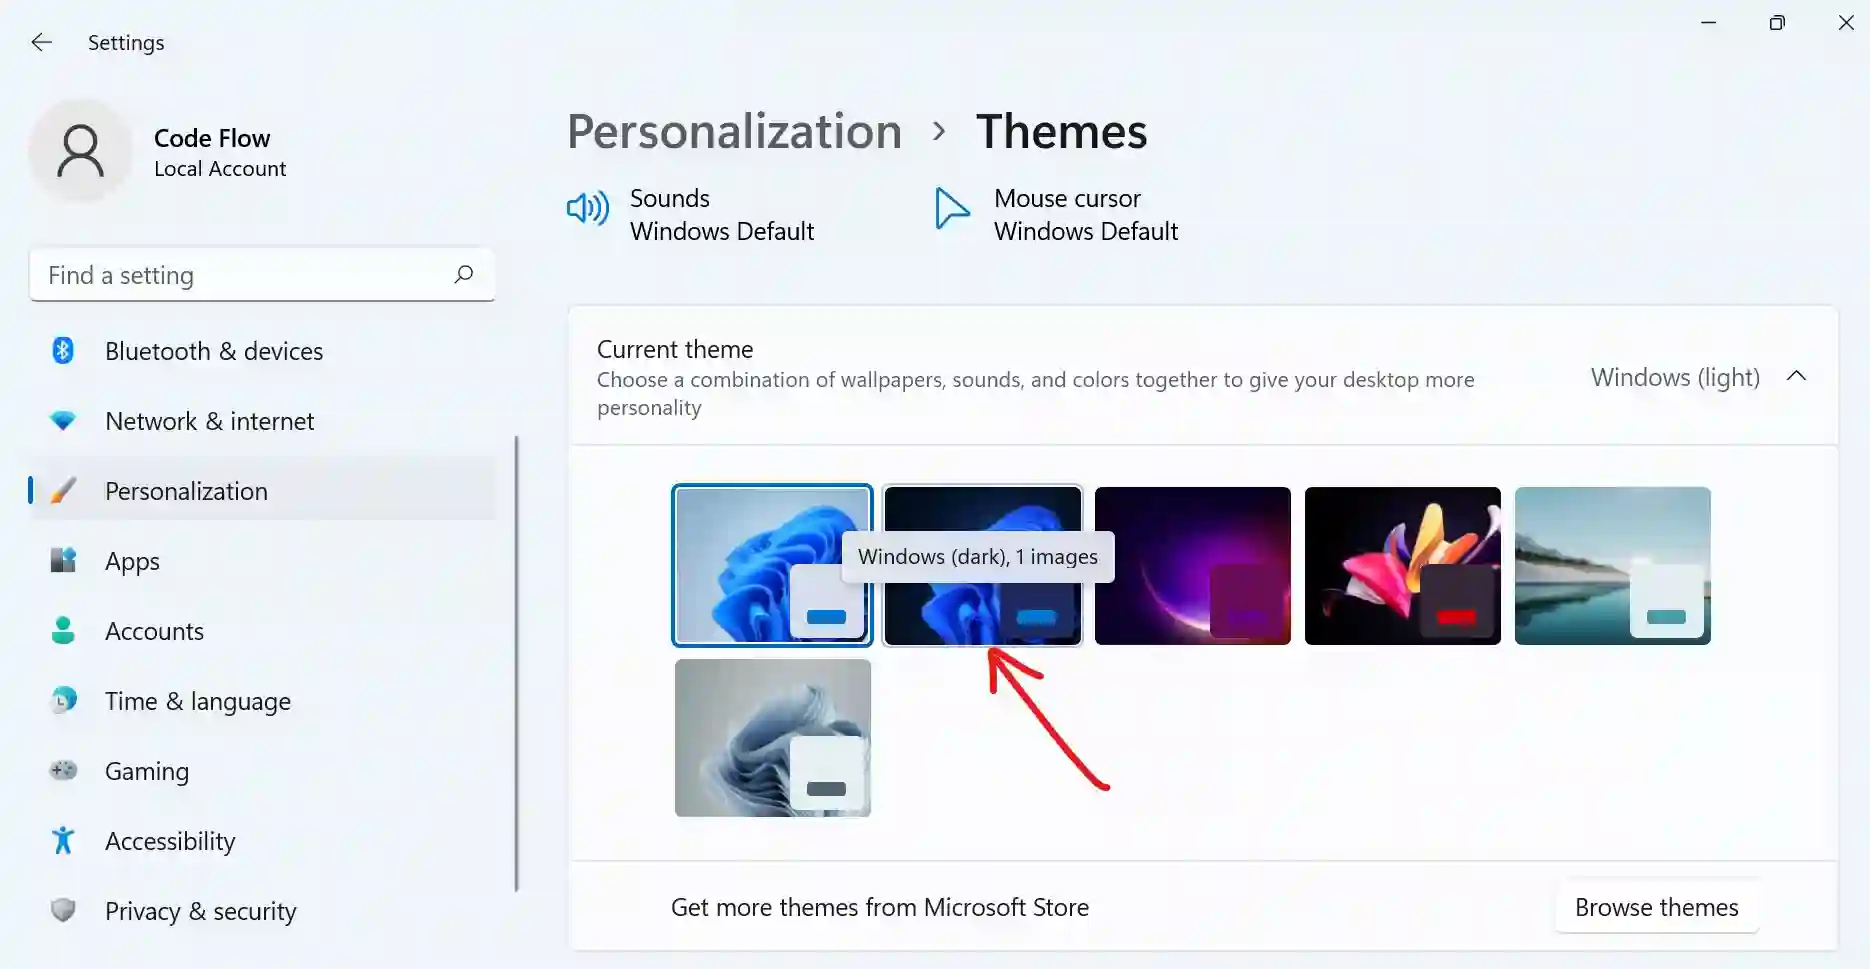Select the Windows (light) theme thumbnail
The width and height of the screenshot is (1870, 969).
coord(772,565)
